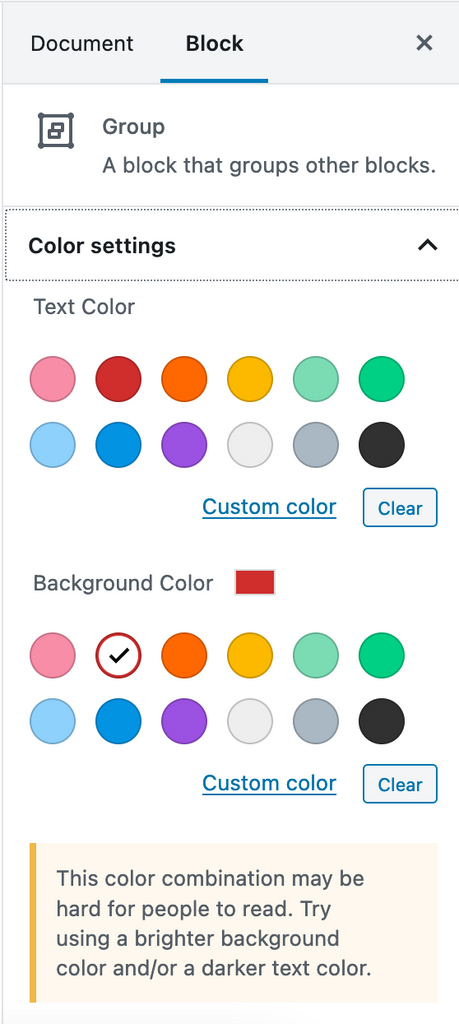
Task: Set purple as text color
Action: (x=184, y=445)
